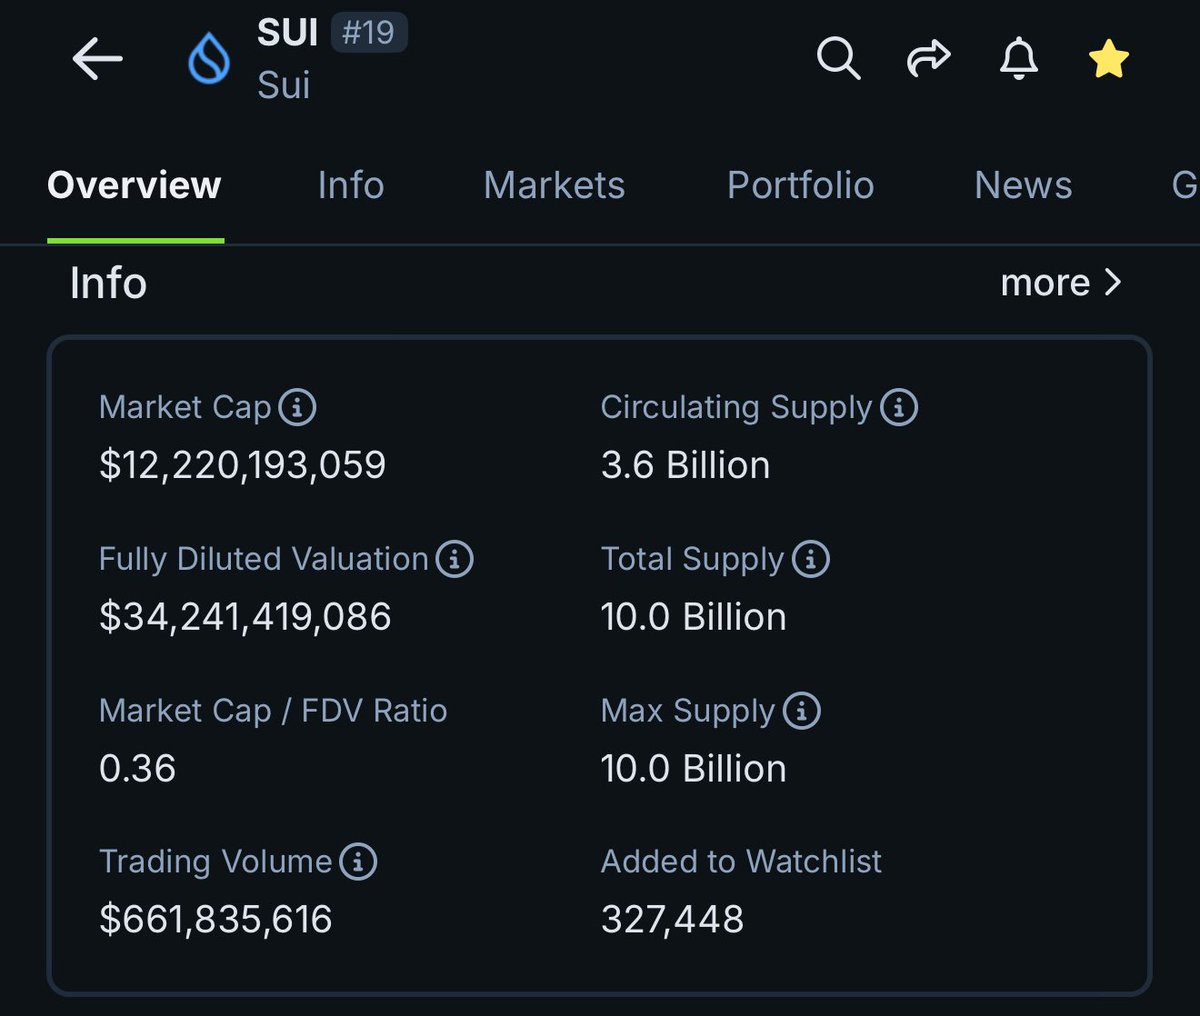Select the 3.6 Billion circulating supply
Image resolution: width=1200 pixels, height=1016 pixels.
tap(686, 465)
